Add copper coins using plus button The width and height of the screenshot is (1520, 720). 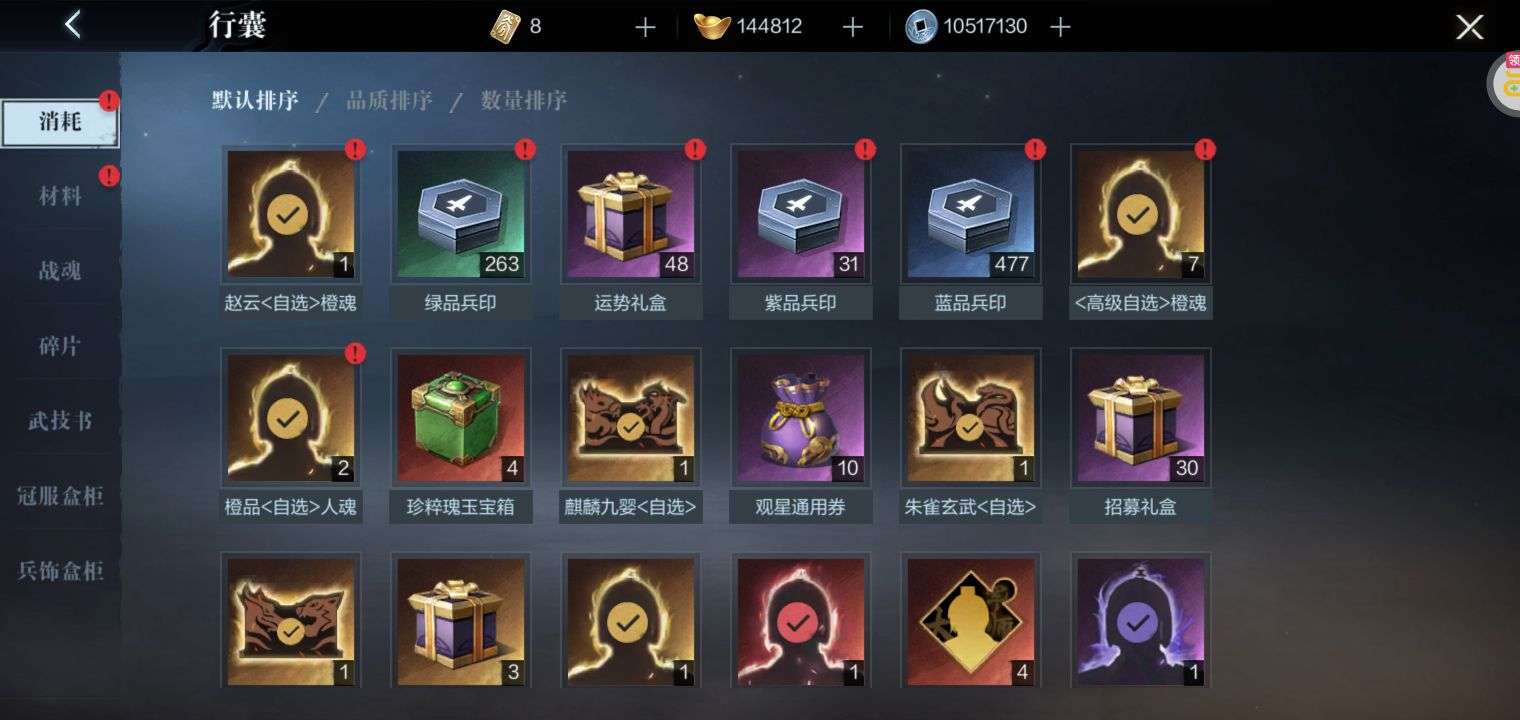pyautogui.click(x=1060, y=27)
